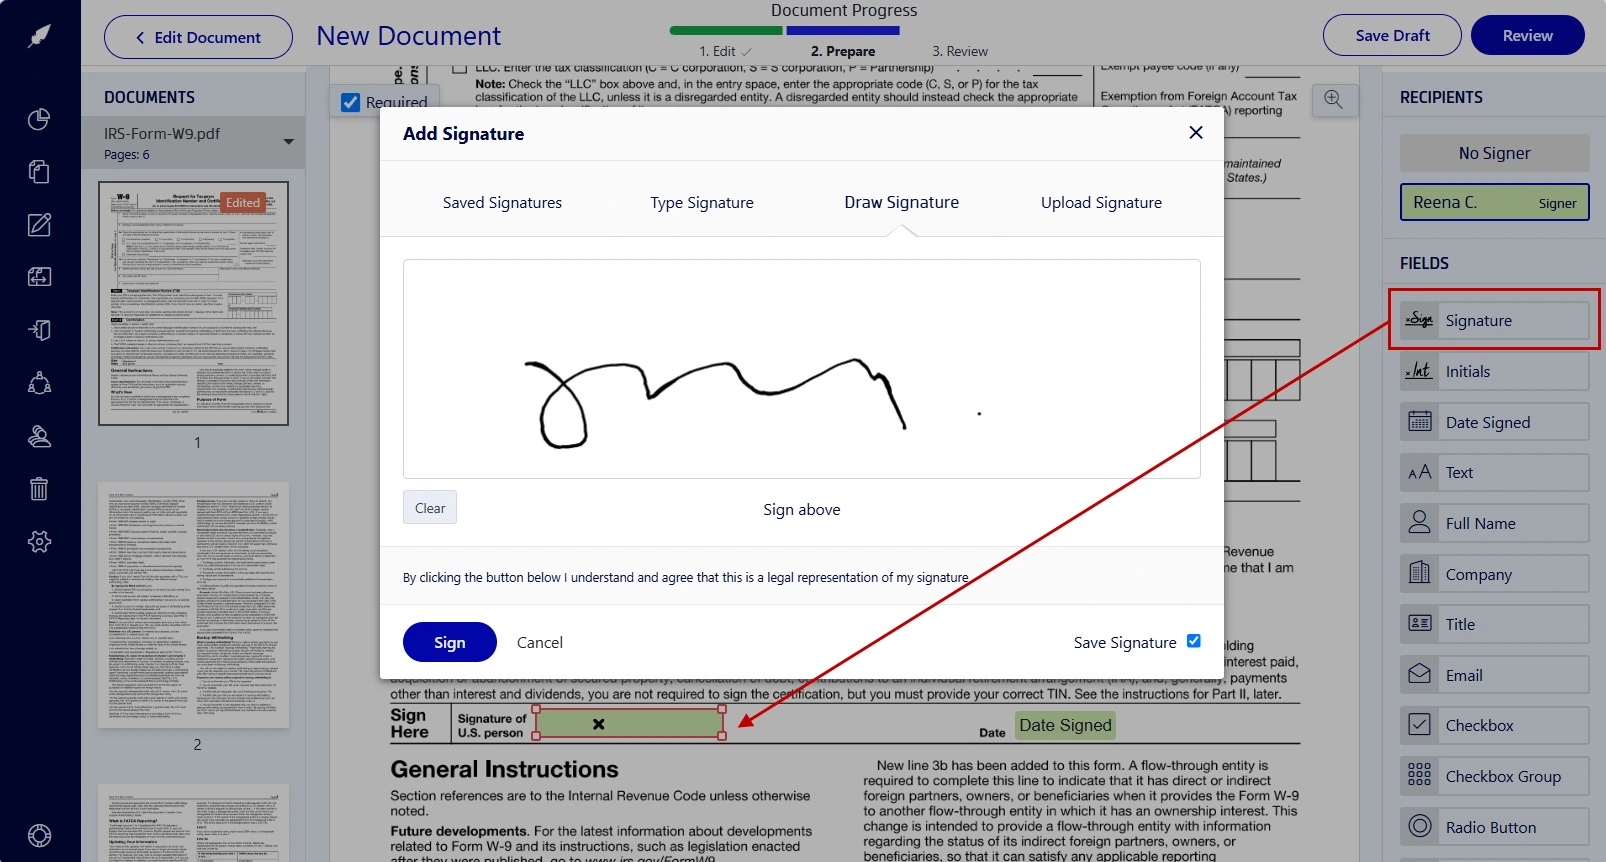Select the Draw Signature tab
The image size is (1606, 862).
point(901,202)
